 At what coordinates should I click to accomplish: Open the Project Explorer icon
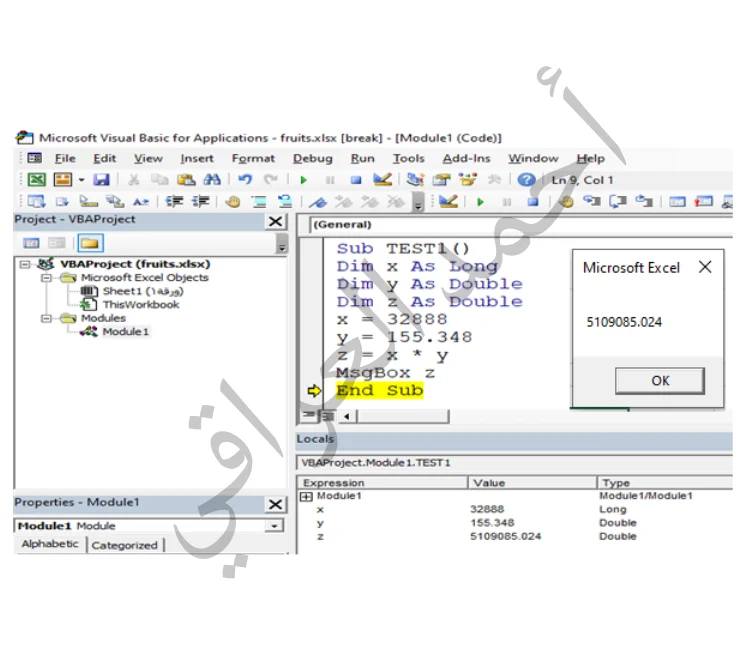[415, 180]
